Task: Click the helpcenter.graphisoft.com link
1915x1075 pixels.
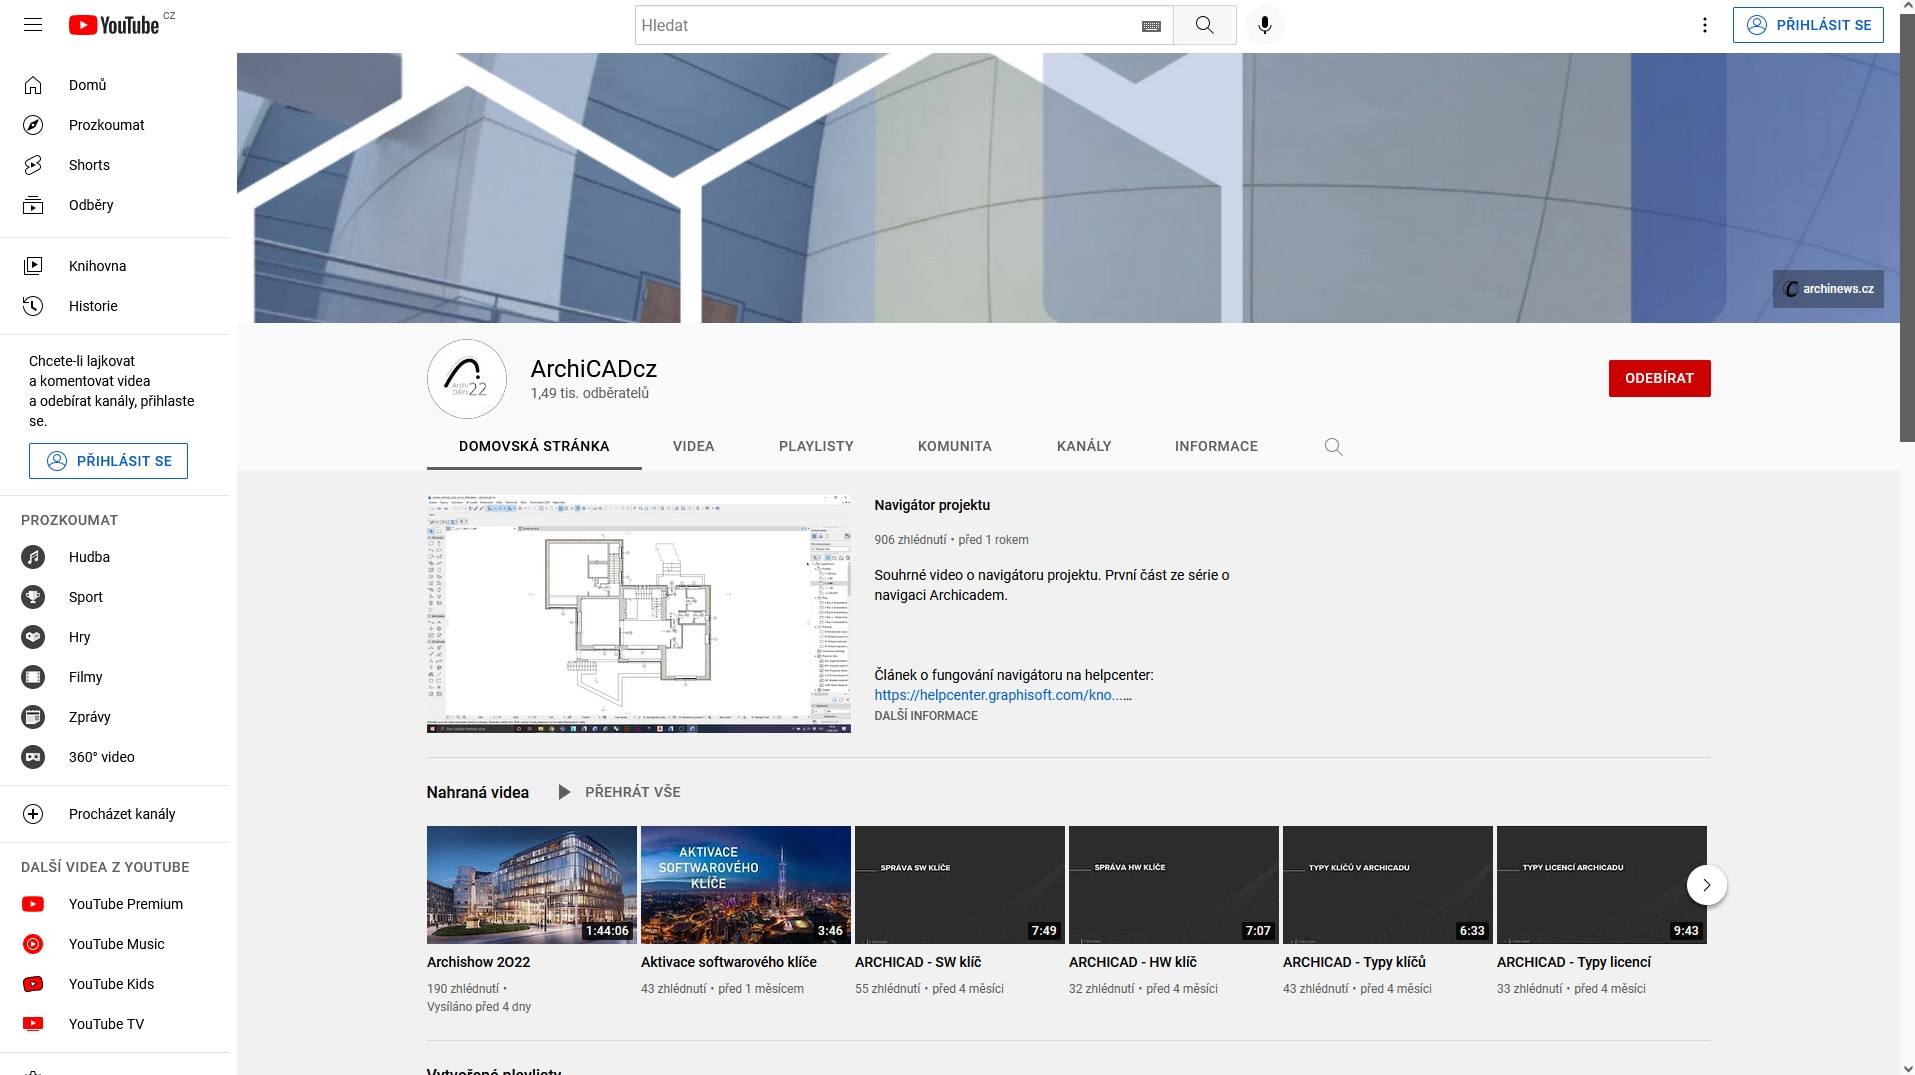Action: [997, 695]
